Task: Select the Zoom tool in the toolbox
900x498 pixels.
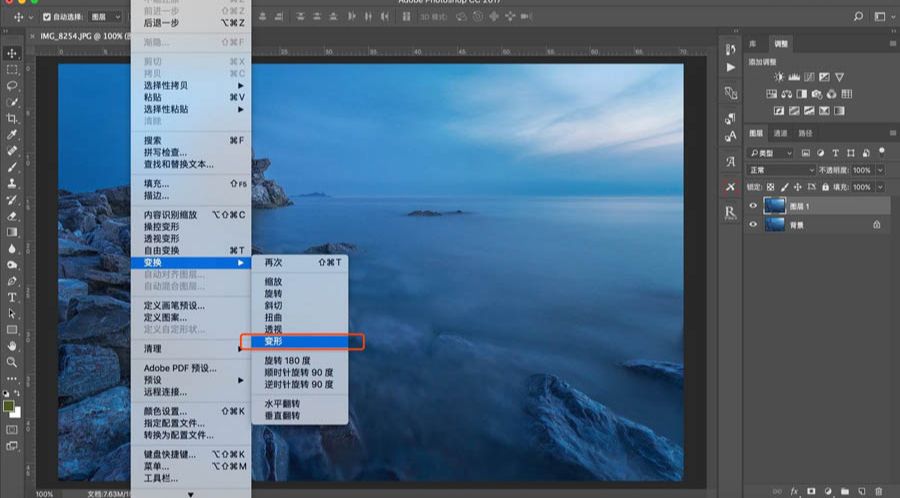Action: coord(11,362)
